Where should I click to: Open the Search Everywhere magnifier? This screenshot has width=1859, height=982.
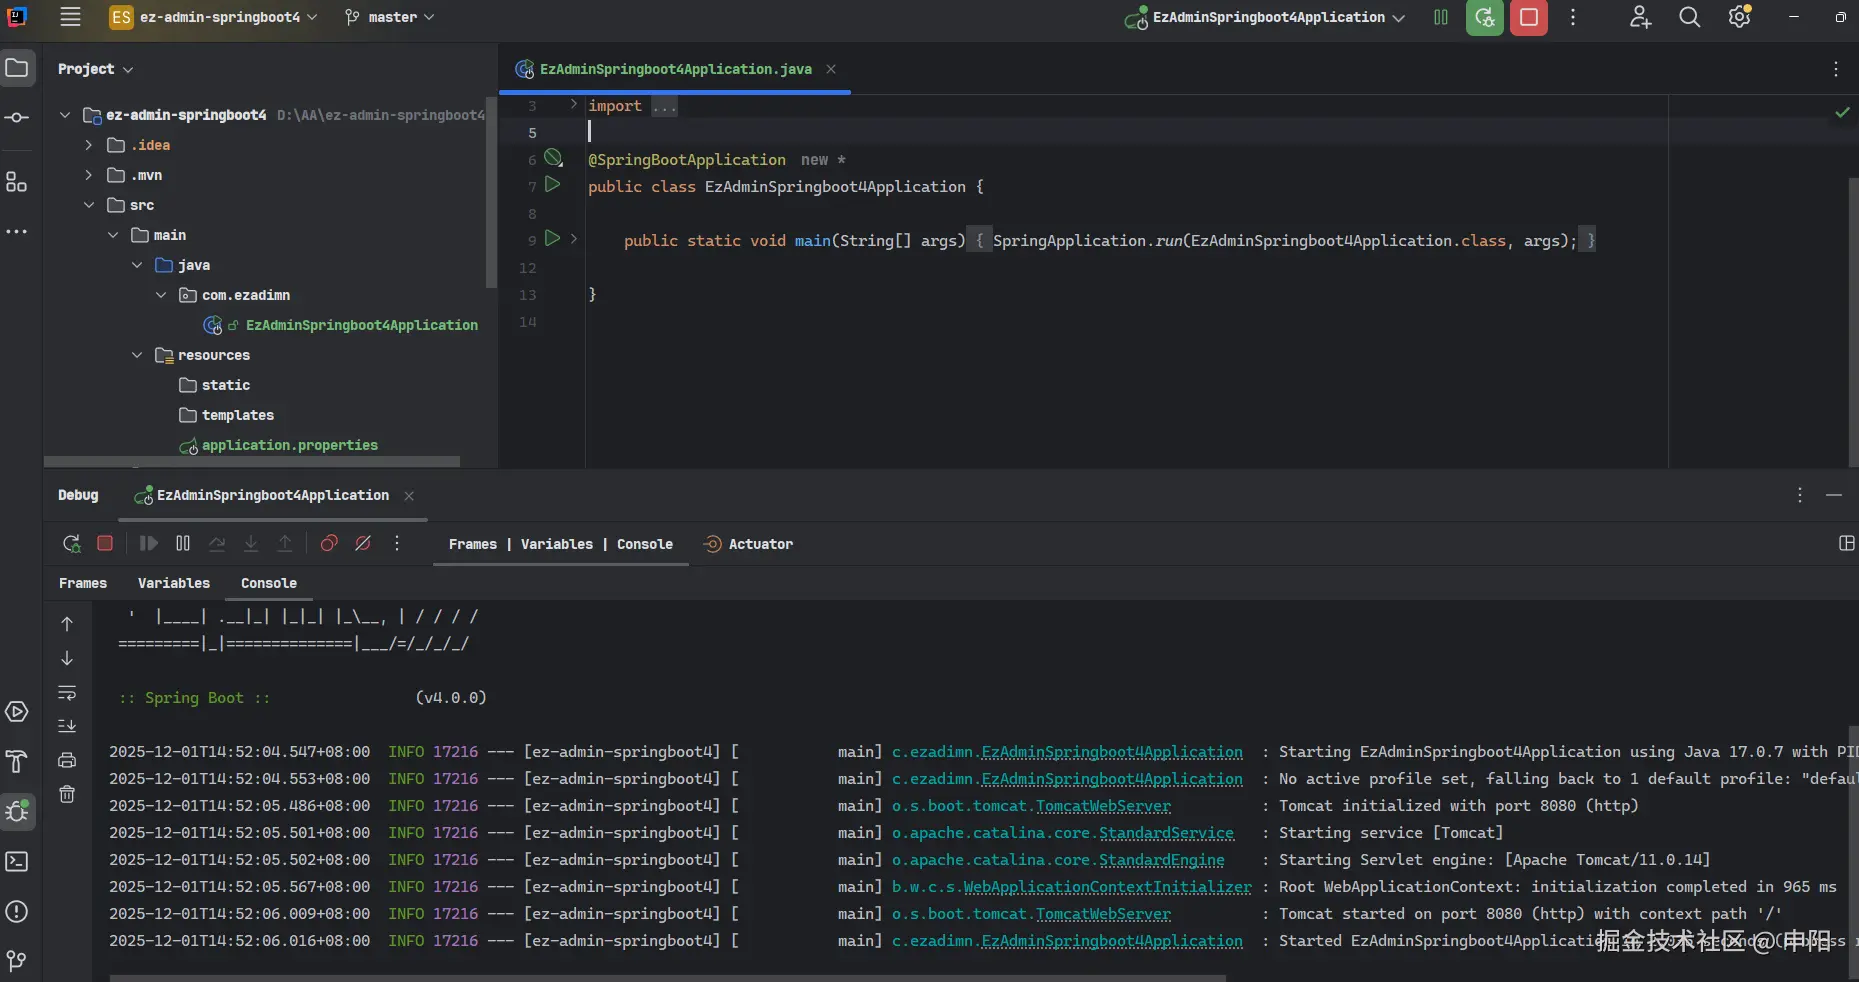1689,18
